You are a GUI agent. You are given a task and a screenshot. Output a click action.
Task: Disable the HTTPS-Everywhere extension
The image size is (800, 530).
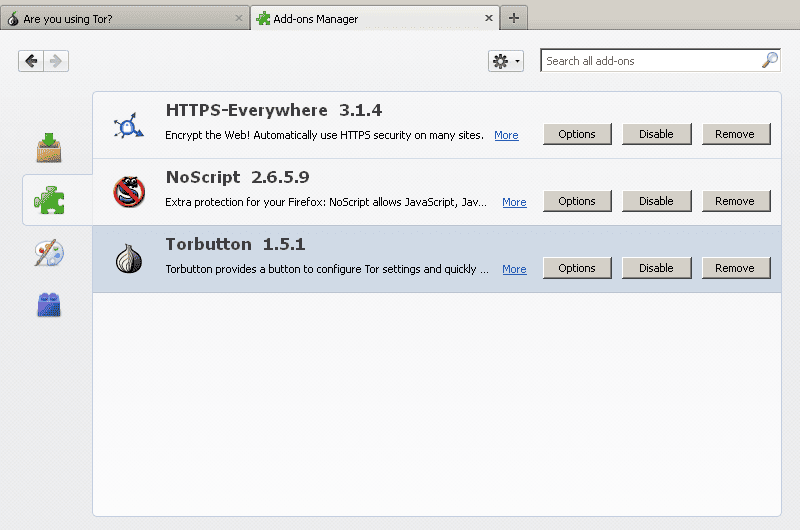656,134
